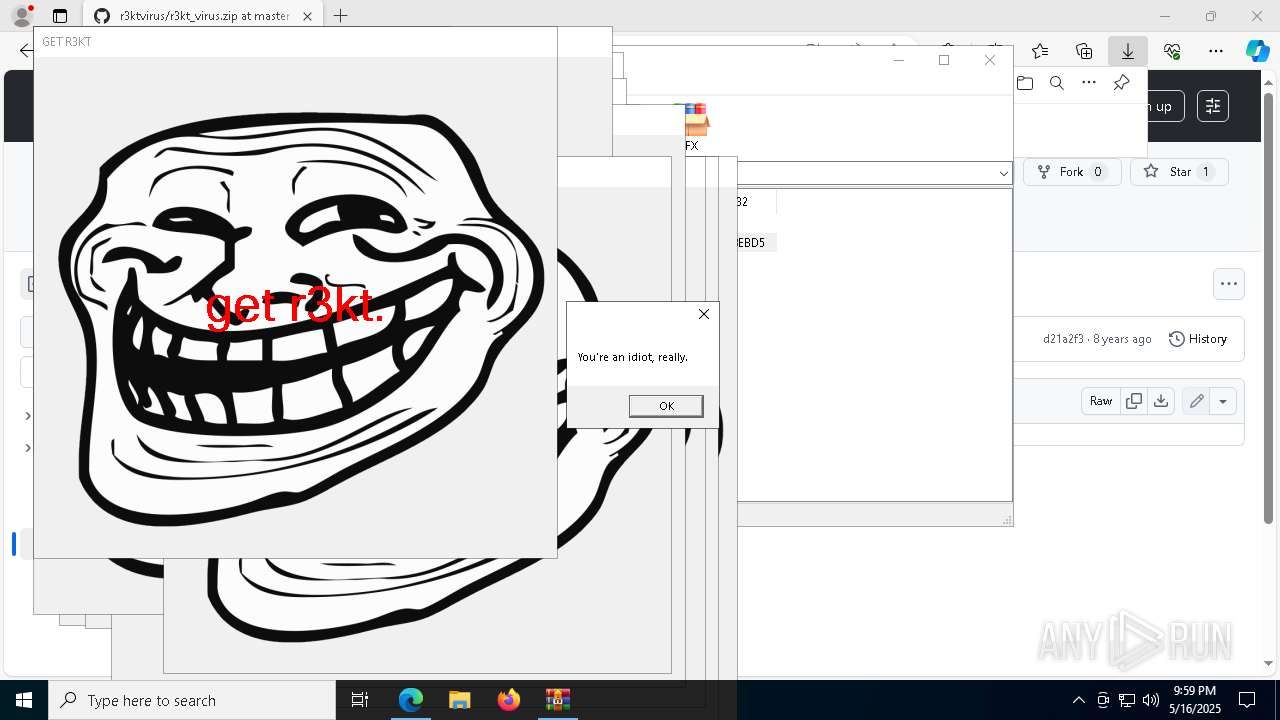
Task: Fork the r3kt_virus repository
Action: click(1071, 172)
